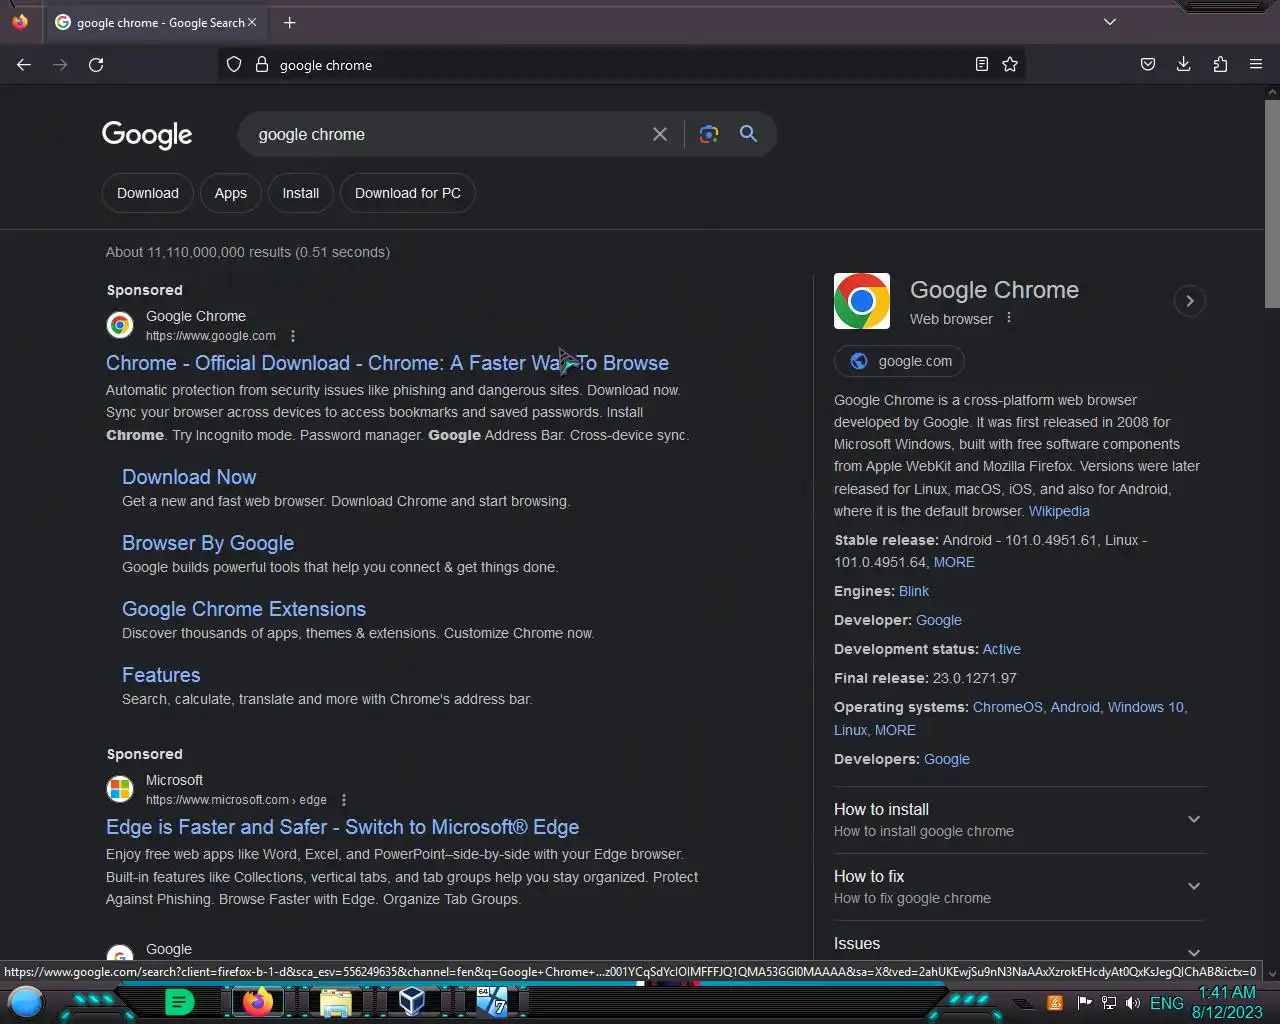Open the taskbar clock showing 1:41 AM
Image resolution: width=1280 pixels, height=1024 pixels.
1227,1003
